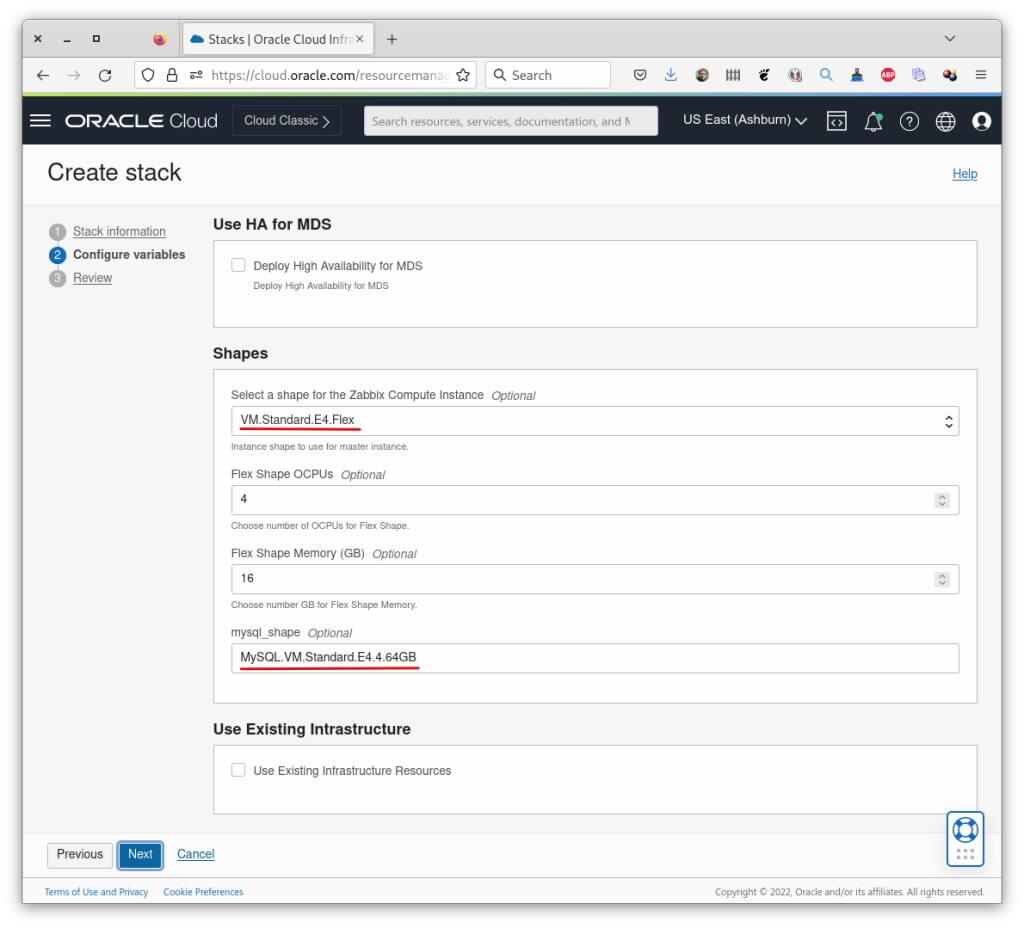Screen dimensions: 1024x928
Task: Open Cloud Shell developer tools icon
Action: pyautogui.click(x=837, y=121)
